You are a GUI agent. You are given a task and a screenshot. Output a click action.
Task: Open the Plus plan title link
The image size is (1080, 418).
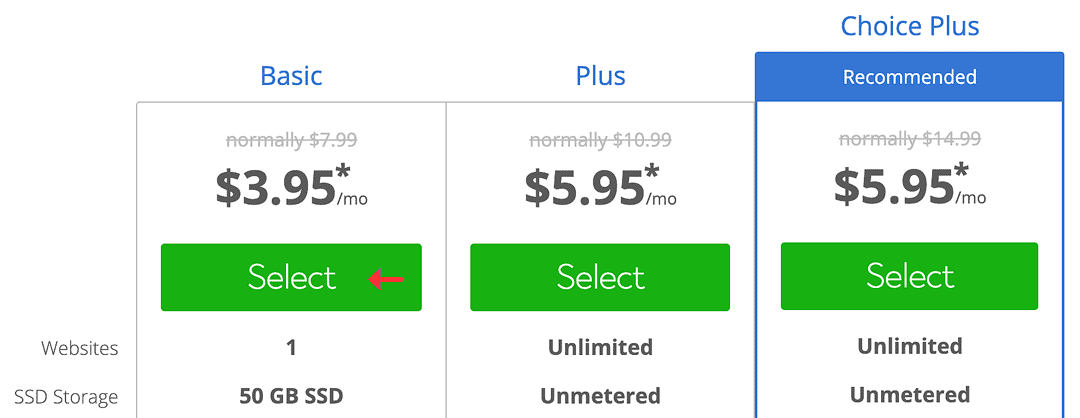pos(601,76)
